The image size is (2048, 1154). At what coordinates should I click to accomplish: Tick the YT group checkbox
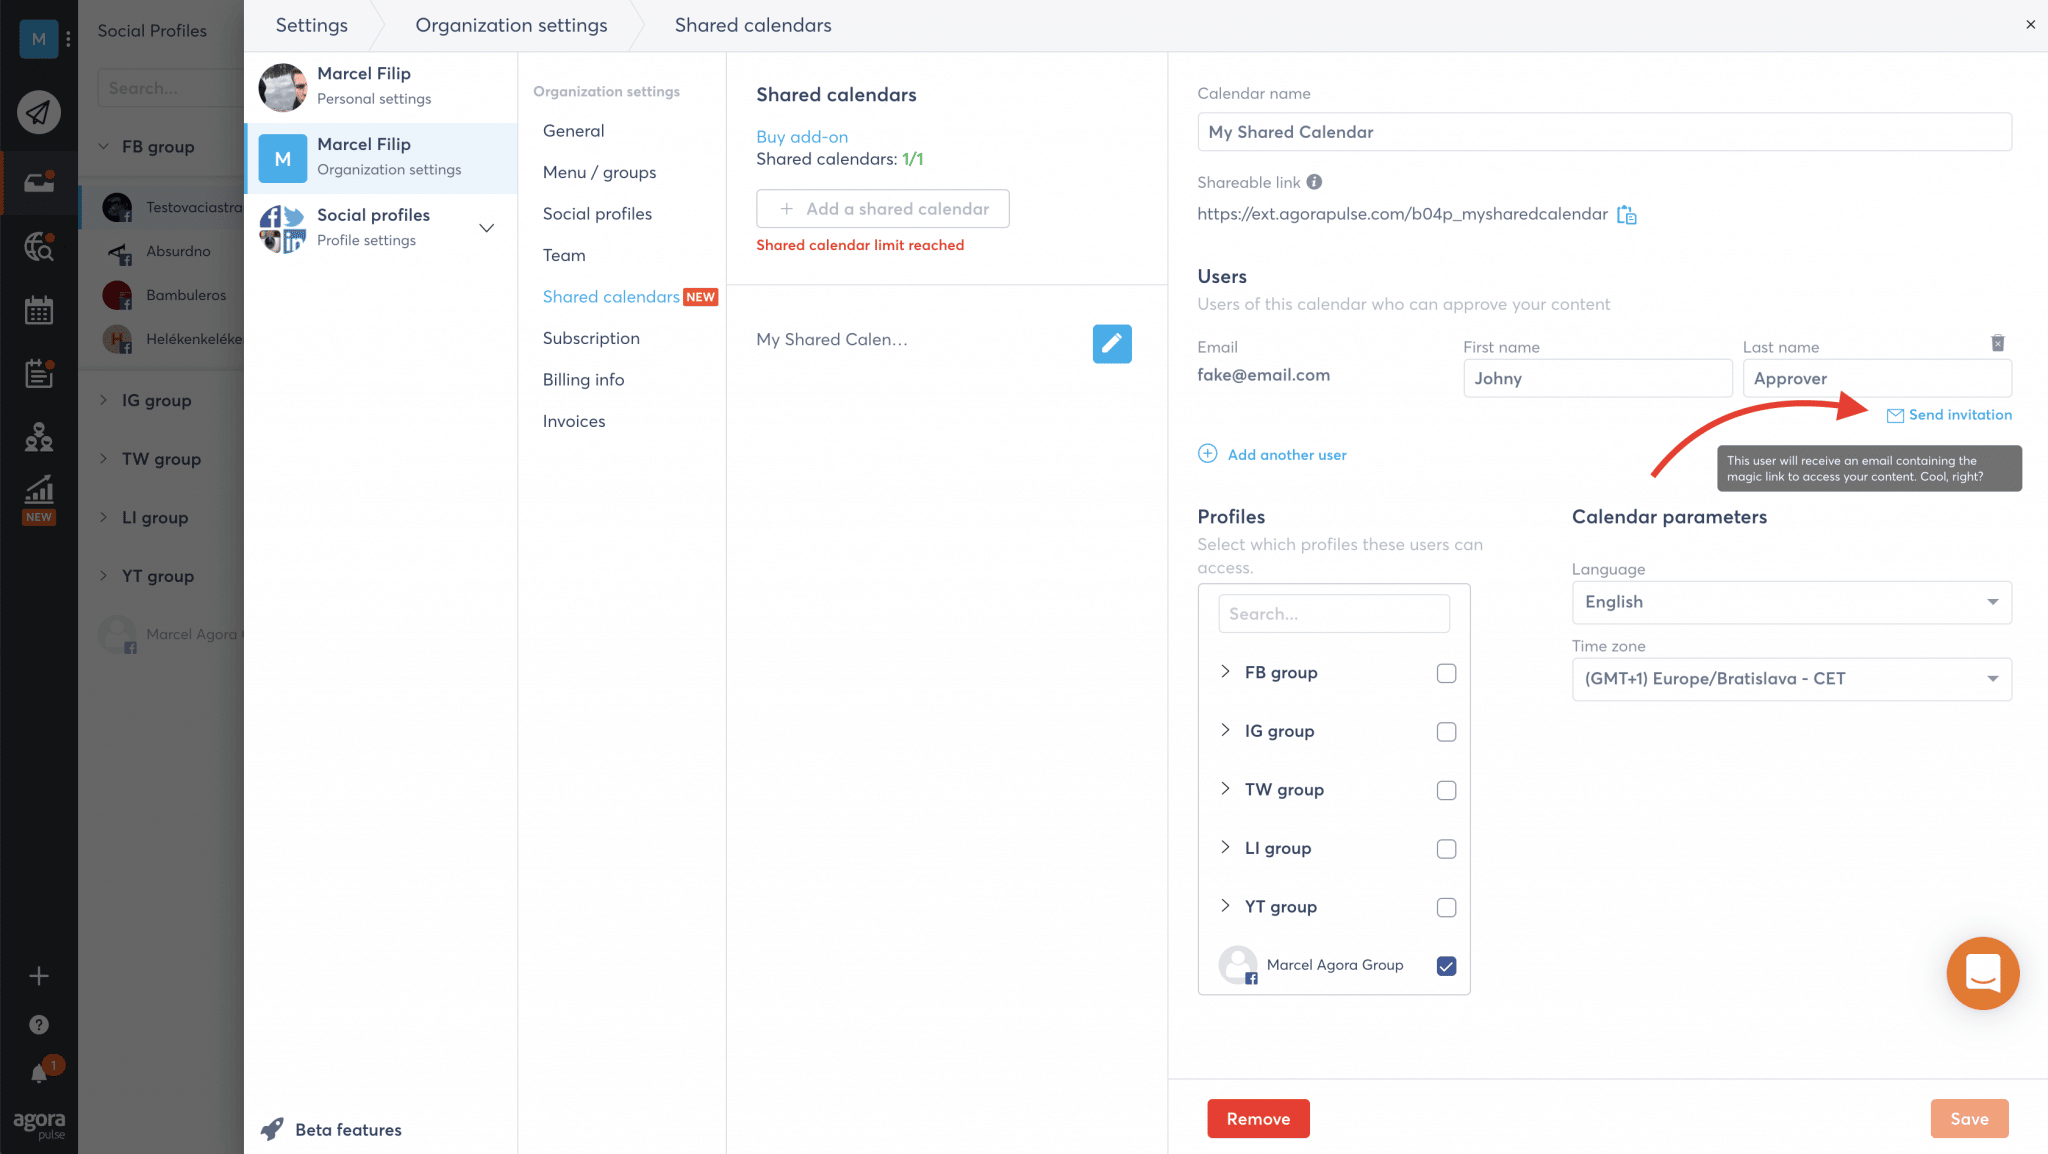(x=1446, y=907)
